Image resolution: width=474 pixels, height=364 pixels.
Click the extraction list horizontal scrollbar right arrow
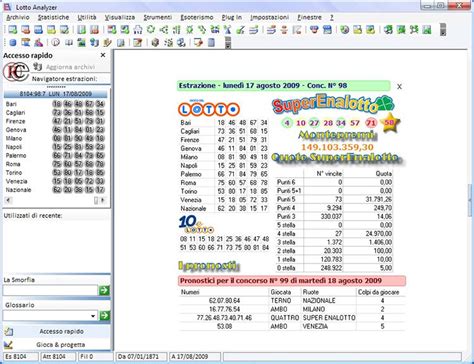pyautogui.click(x=103, y=200)
